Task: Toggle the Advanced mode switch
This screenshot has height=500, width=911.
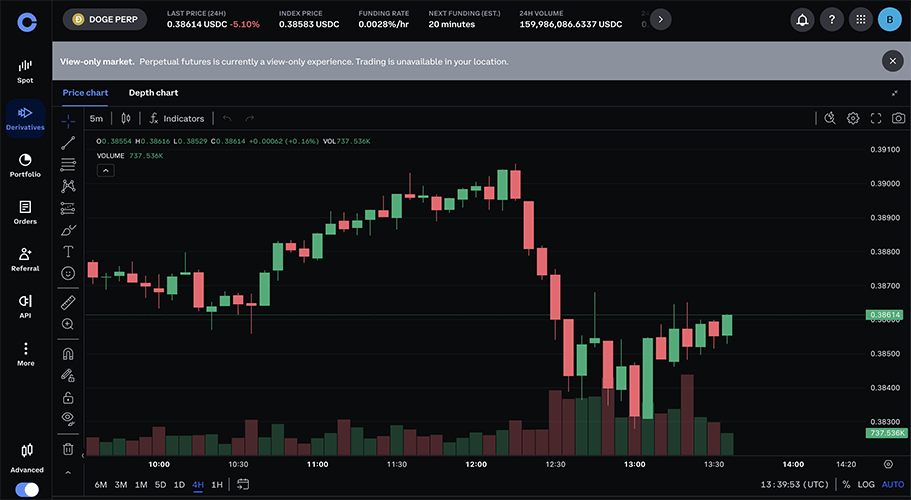Action: pyautogui.click(x=27, y=489)
